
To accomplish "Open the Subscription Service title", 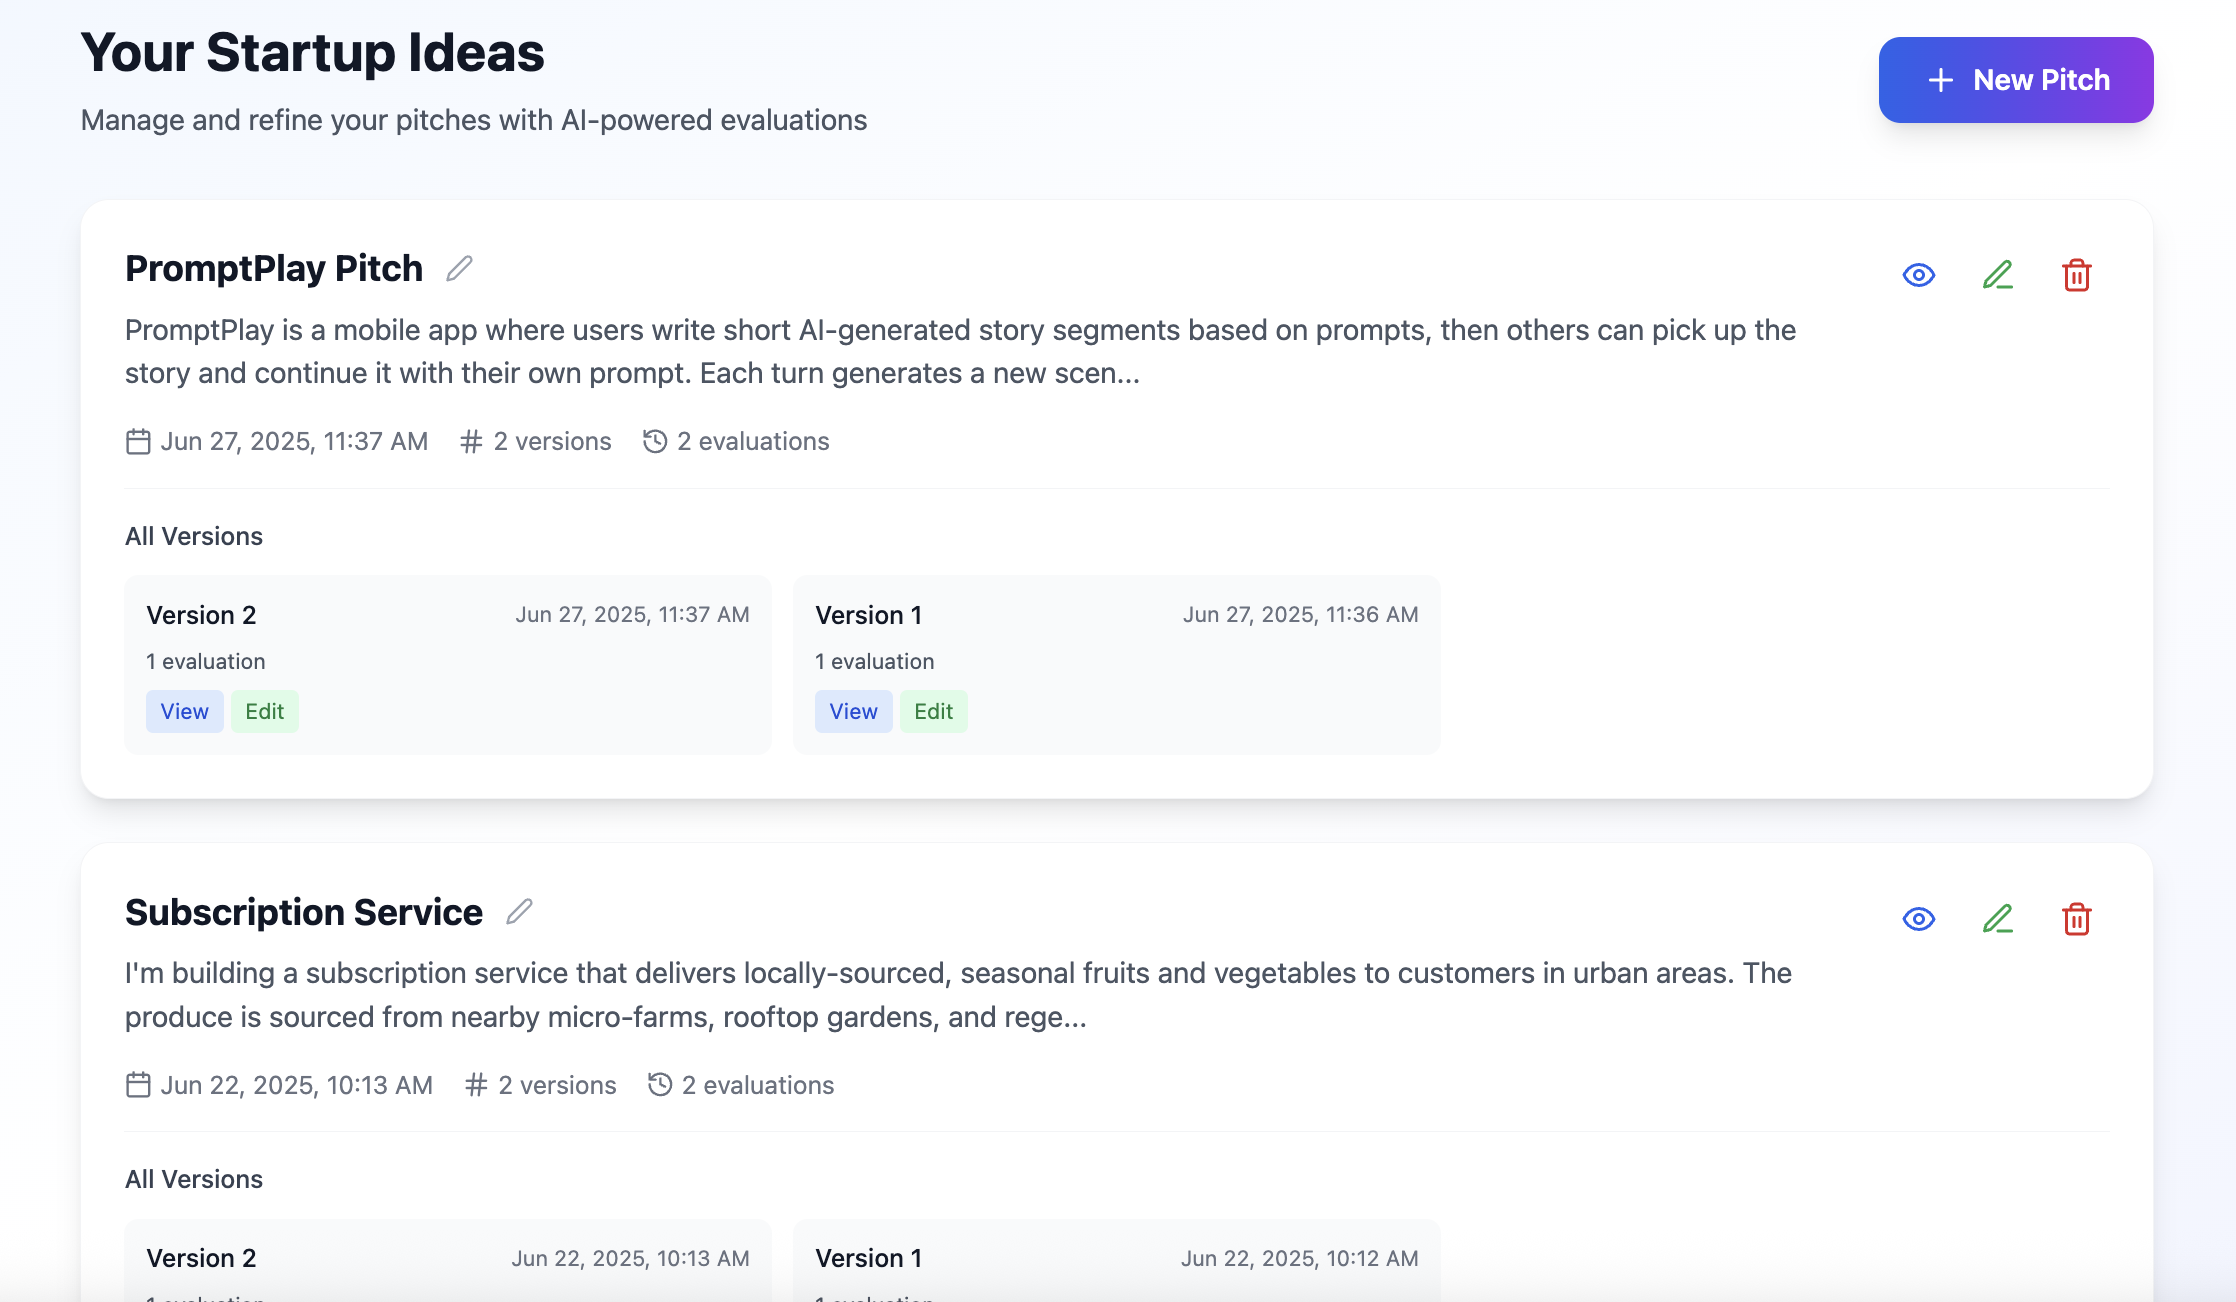I will coord(304,913).
